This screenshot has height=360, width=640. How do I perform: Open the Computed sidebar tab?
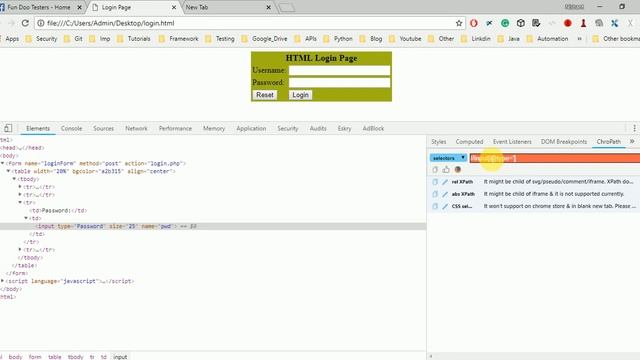point(469,142)
